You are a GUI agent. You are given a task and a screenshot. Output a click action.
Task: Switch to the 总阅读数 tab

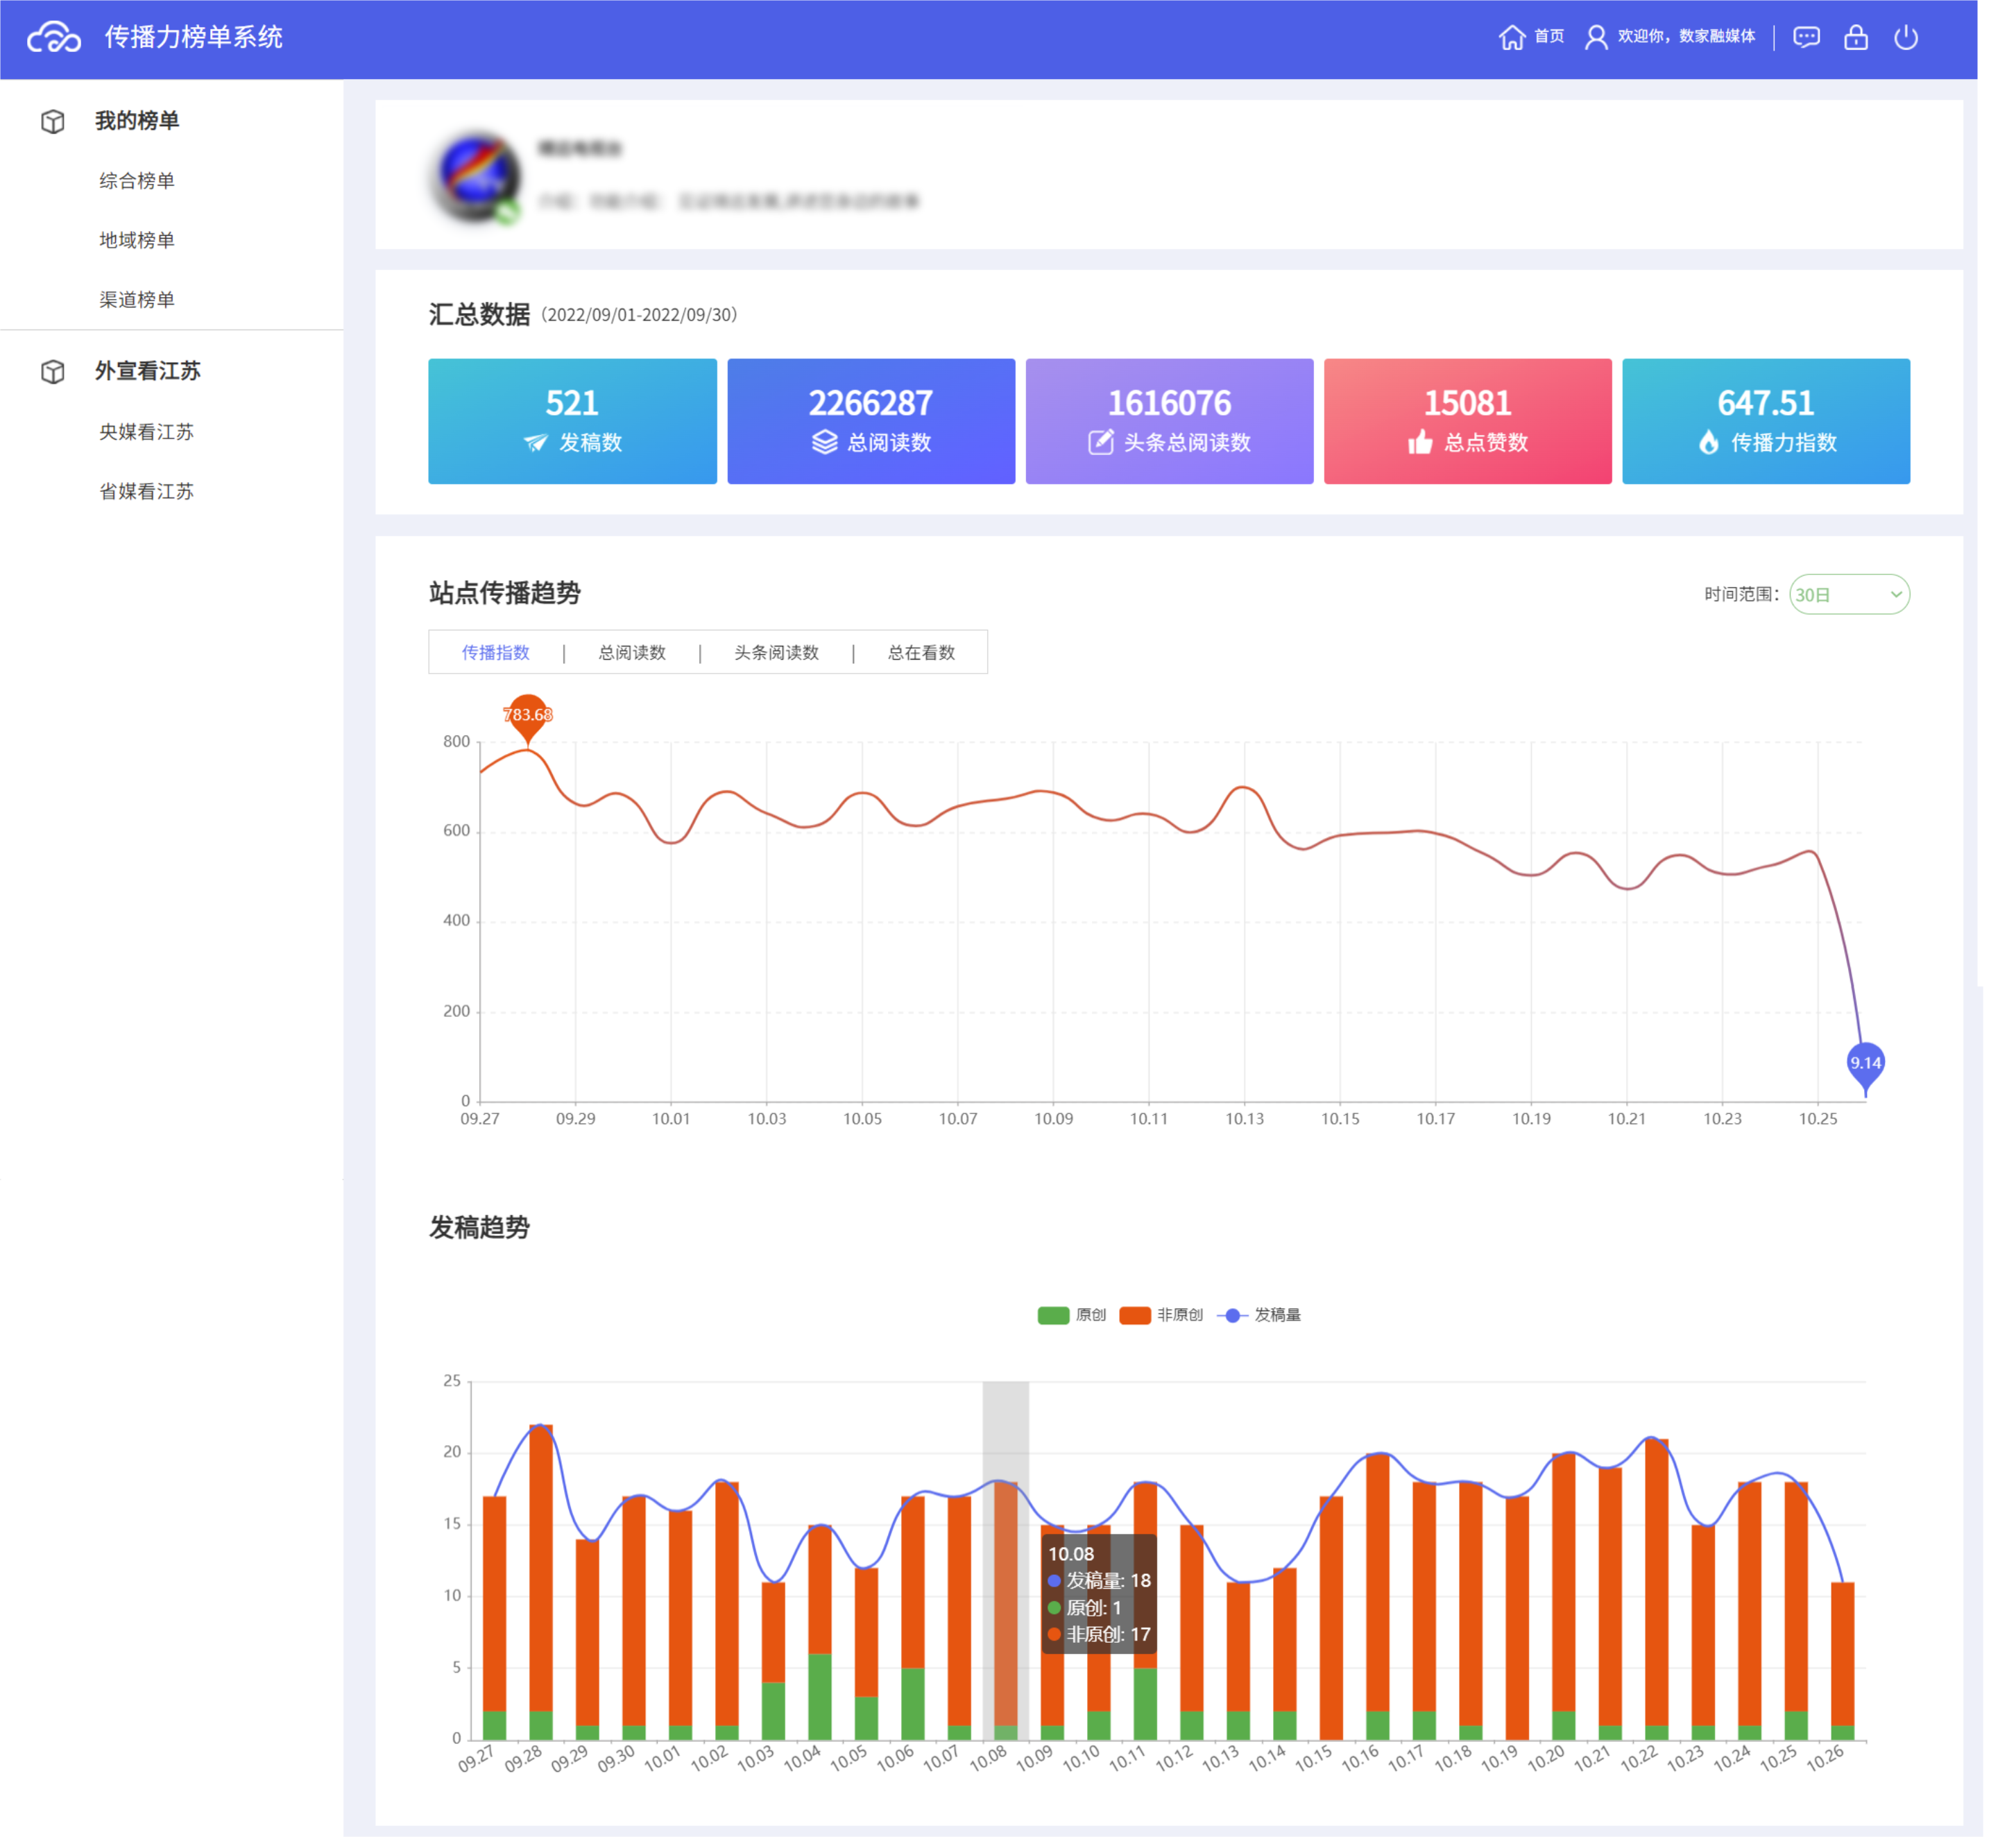point(631,652)
